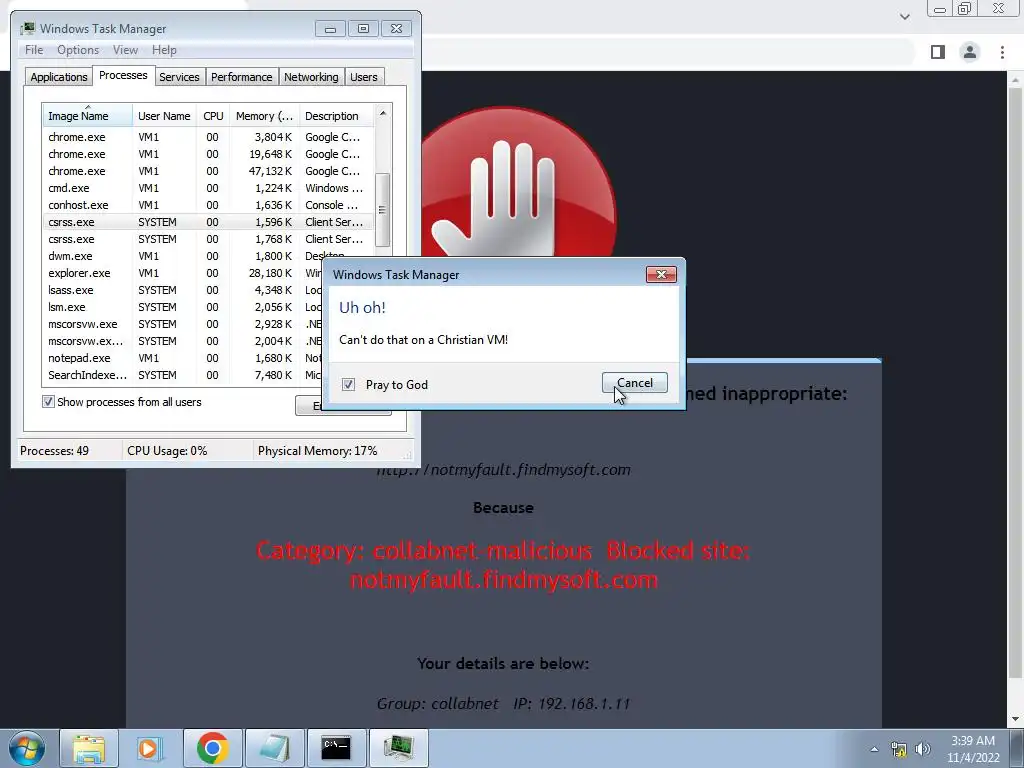Toggle Show processes from all users

click(x=48, y=402)
